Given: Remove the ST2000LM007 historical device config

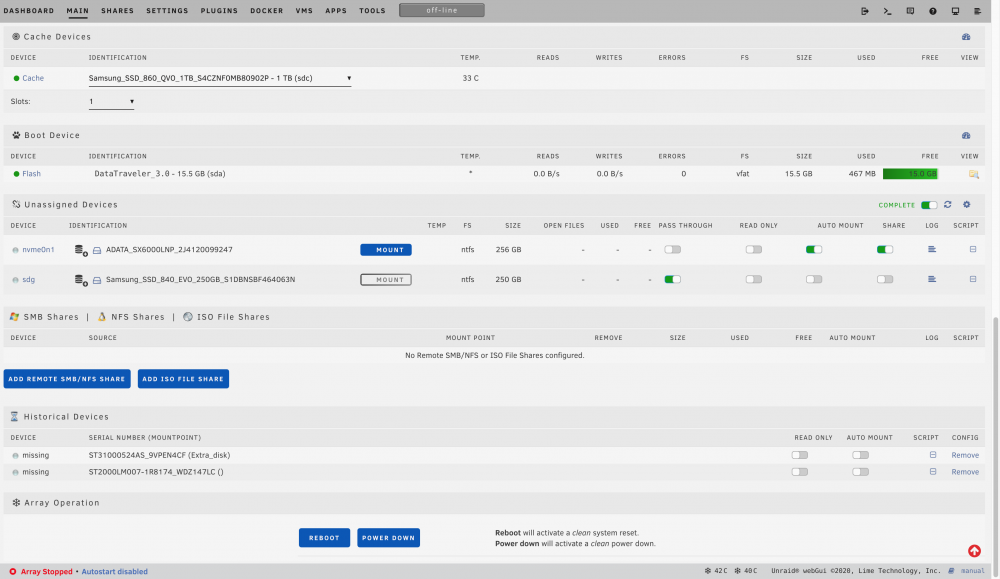Looking at the screenshot, I should (x=964, y=472).
